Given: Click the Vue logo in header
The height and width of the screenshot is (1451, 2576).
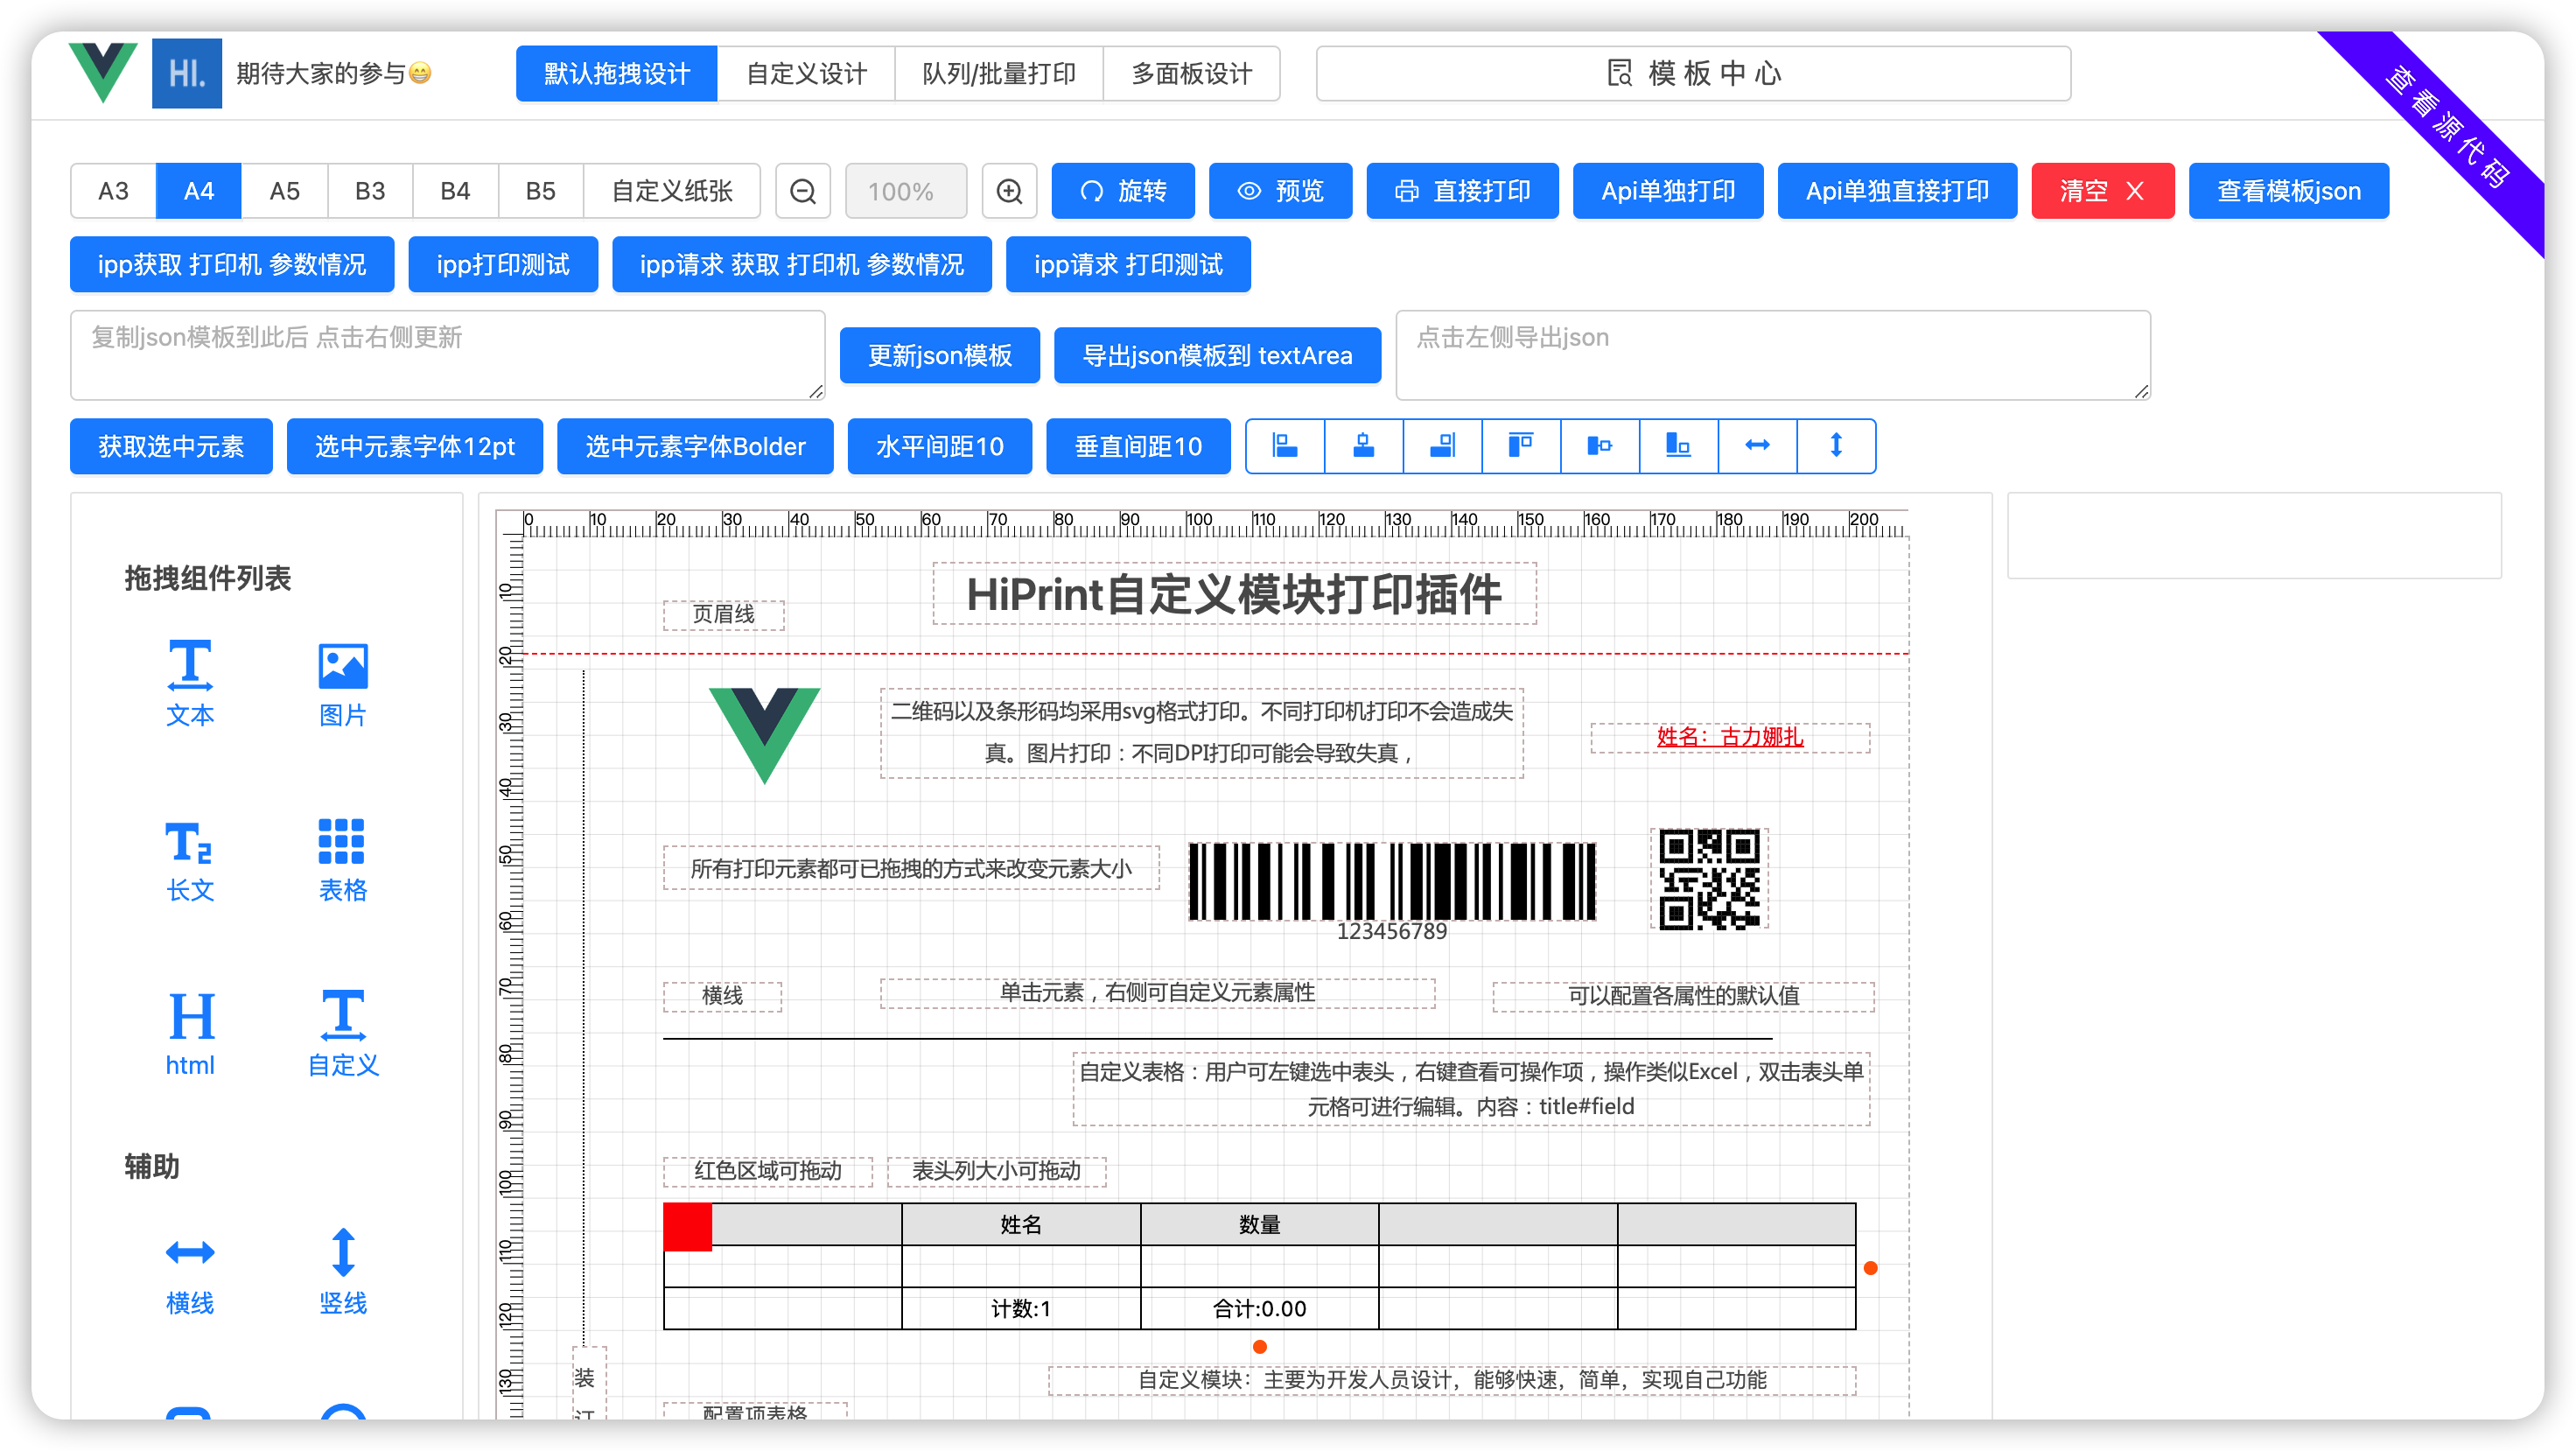Looking at the screenshot, I should point(103,72).
